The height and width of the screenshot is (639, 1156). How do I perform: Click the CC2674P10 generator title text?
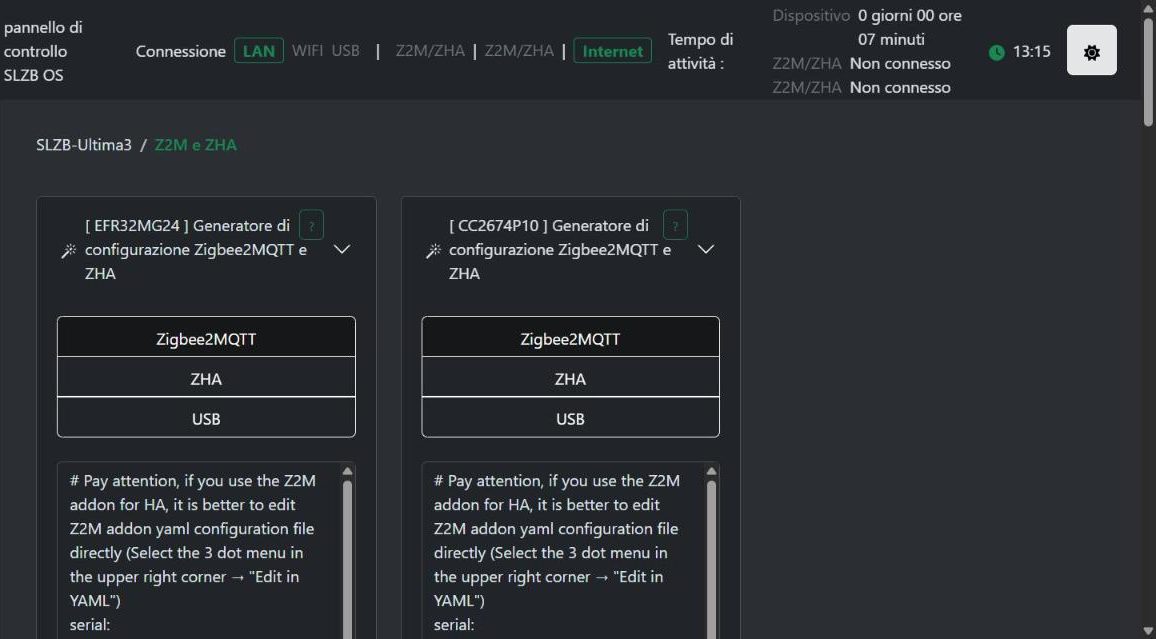[x=560, y=249]
